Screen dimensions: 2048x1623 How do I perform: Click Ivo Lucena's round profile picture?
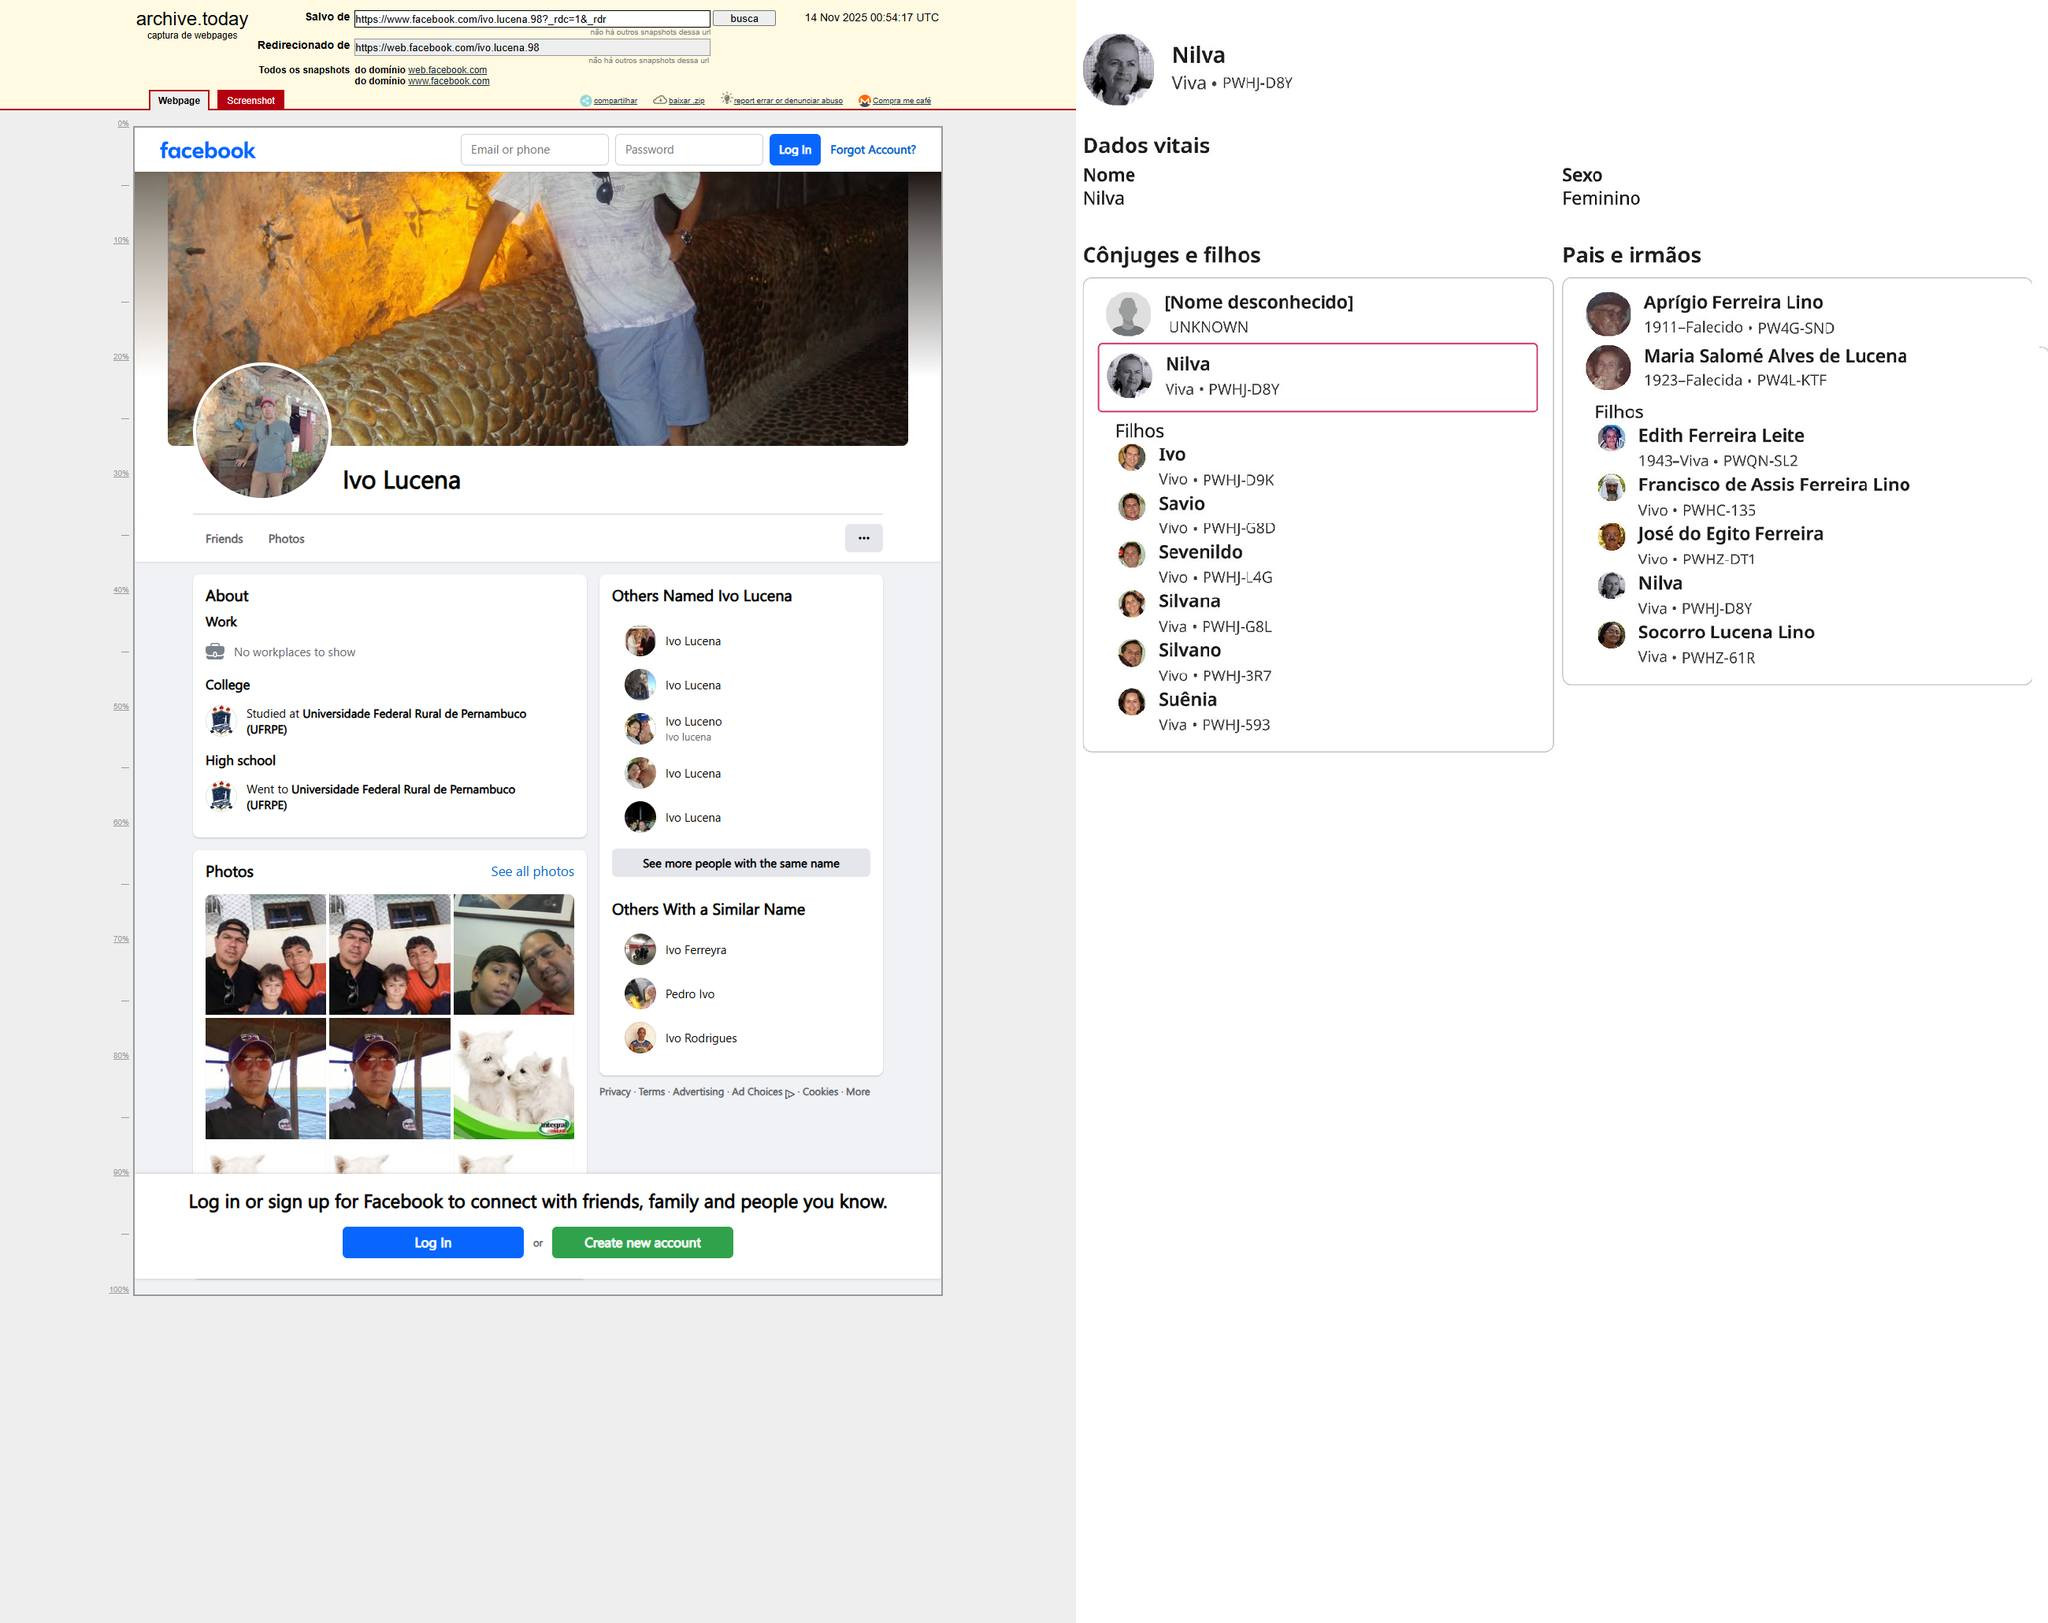262,431
